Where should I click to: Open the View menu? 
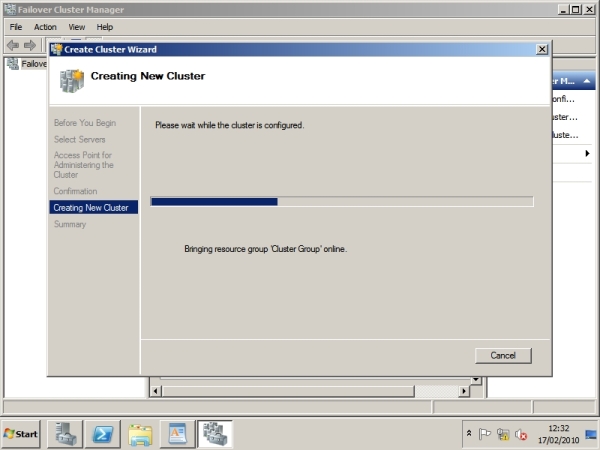point(77,27)
